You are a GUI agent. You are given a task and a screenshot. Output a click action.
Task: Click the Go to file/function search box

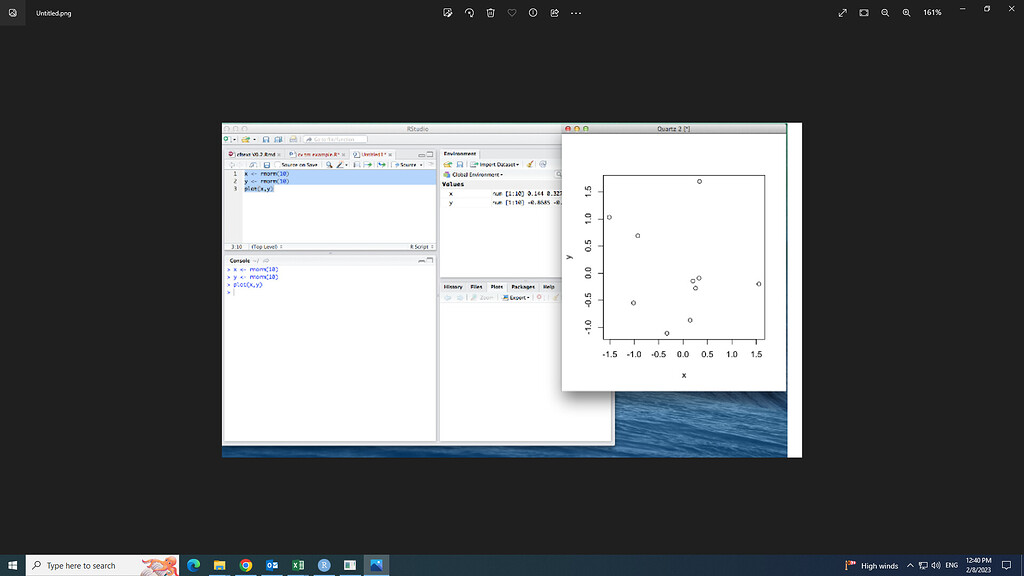[336, 139]
